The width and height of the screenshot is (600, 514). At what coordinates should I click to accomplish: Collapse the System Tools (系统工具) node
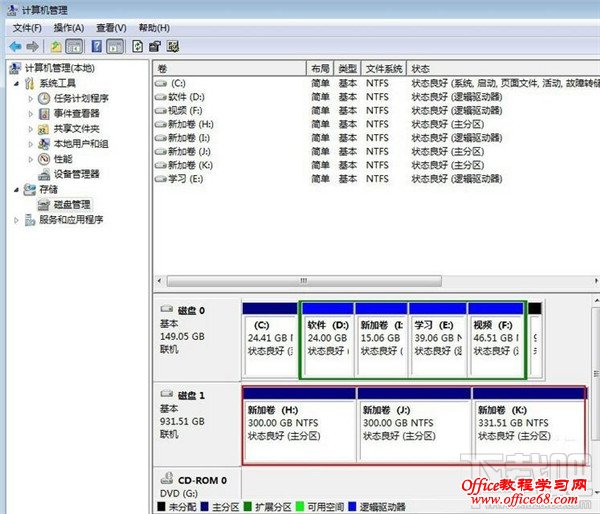[x=16, y=83]
